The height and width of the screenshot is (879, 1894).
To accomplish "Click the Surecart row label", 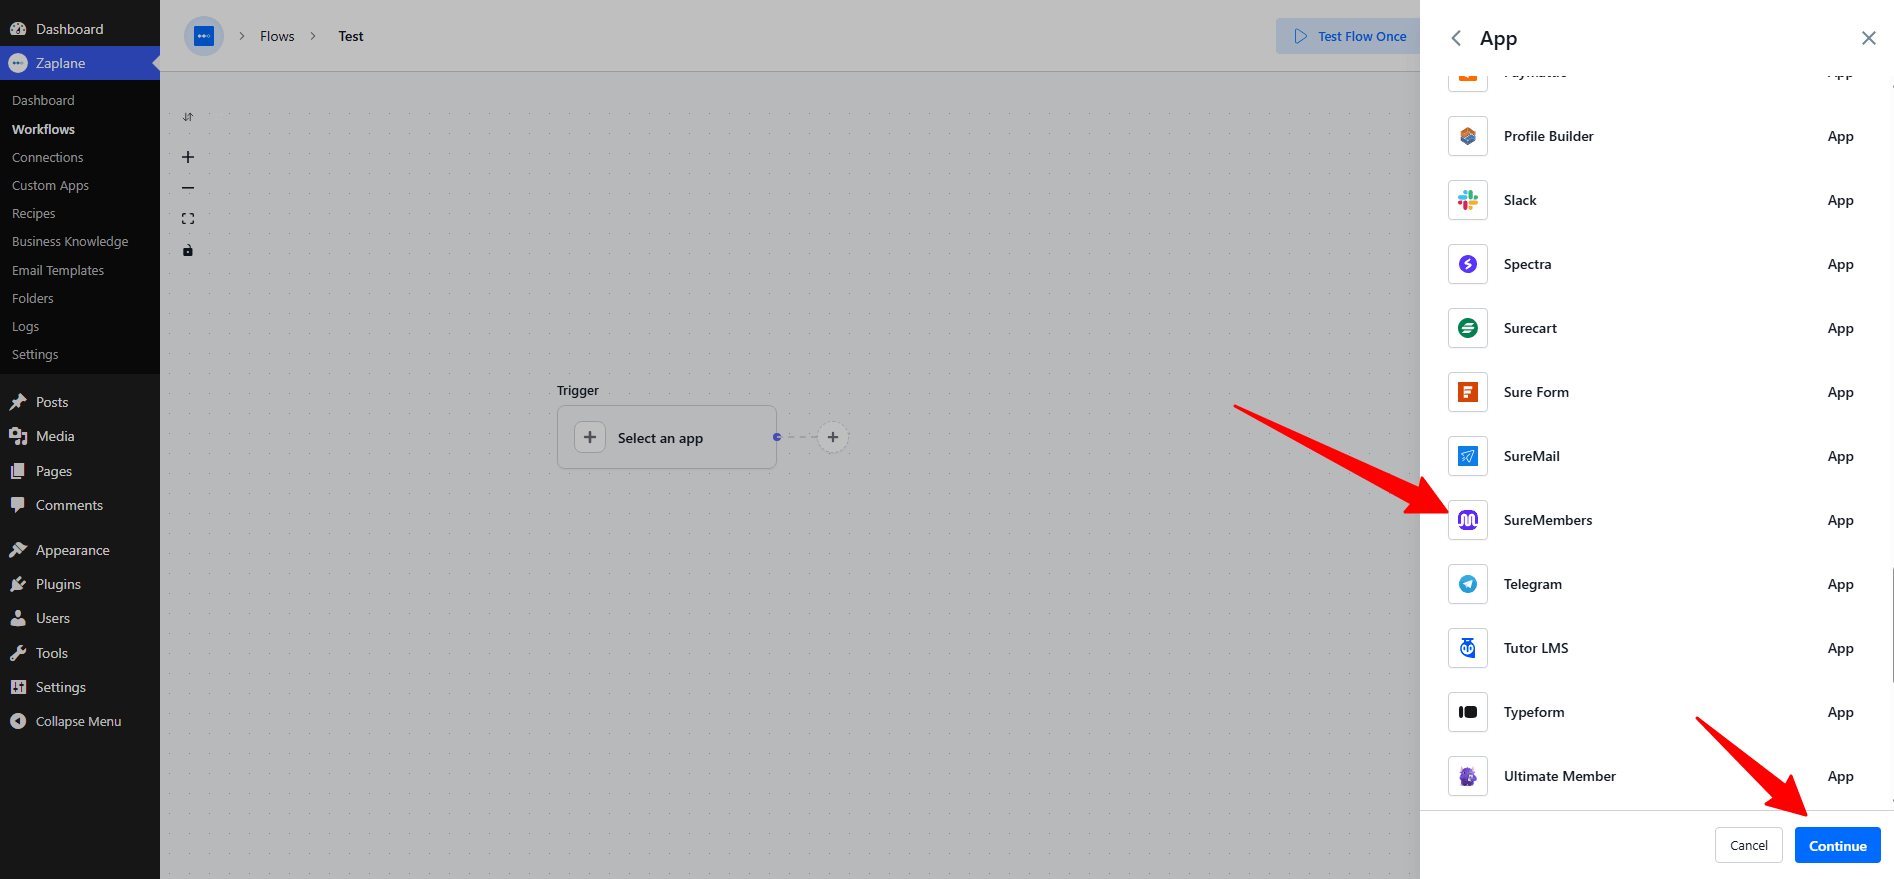I will pos(1530,328).
